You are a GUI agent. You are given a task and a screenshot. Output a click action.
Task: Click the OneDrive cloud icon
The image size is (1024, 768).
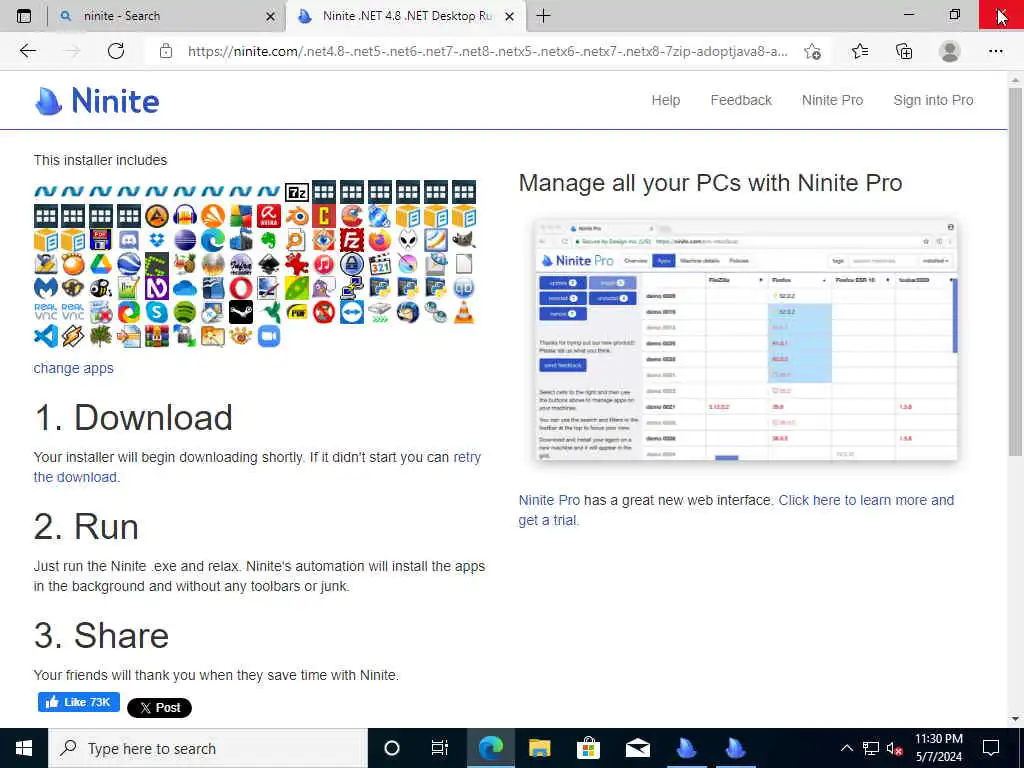pos(185,288)
